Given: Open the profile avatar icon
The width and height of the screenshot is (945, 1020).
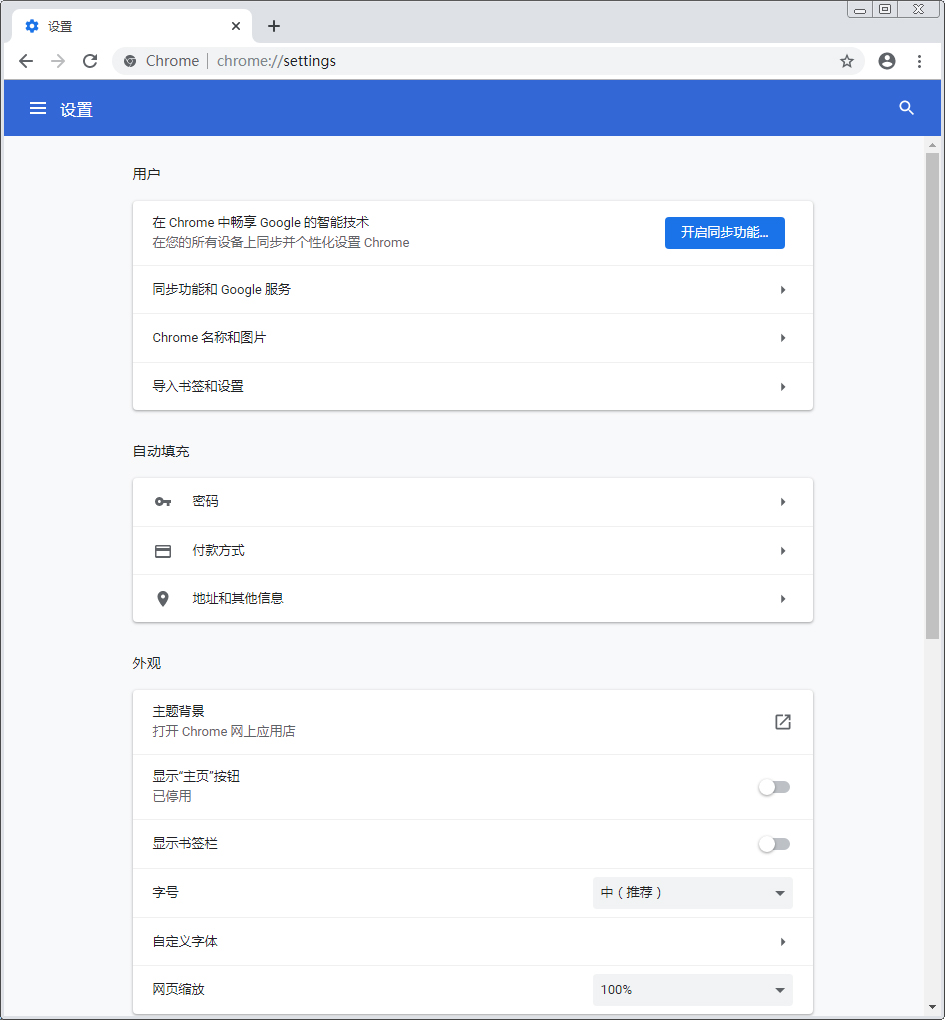Looking at the screenshot, I should coord(886,61).
